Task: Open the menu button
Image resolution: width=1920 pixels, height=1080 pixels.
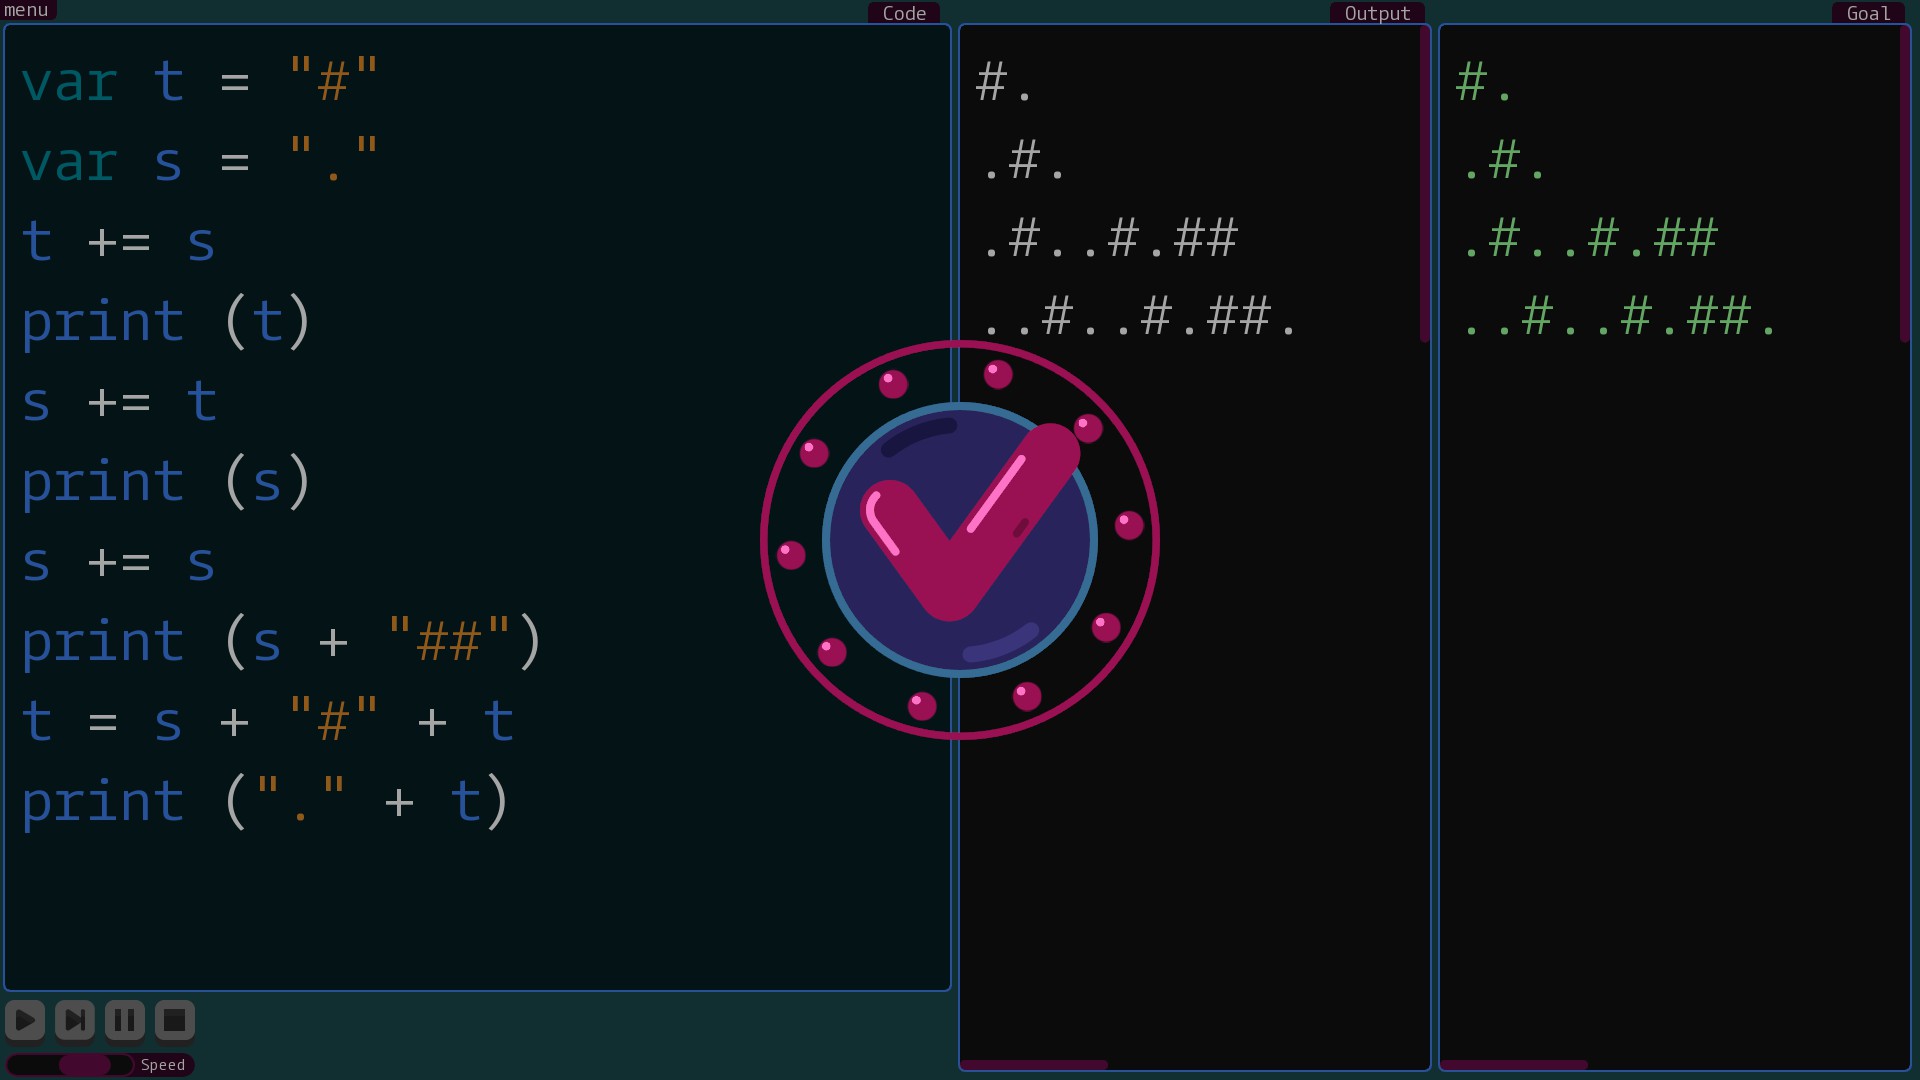Action: coord(27,10)
